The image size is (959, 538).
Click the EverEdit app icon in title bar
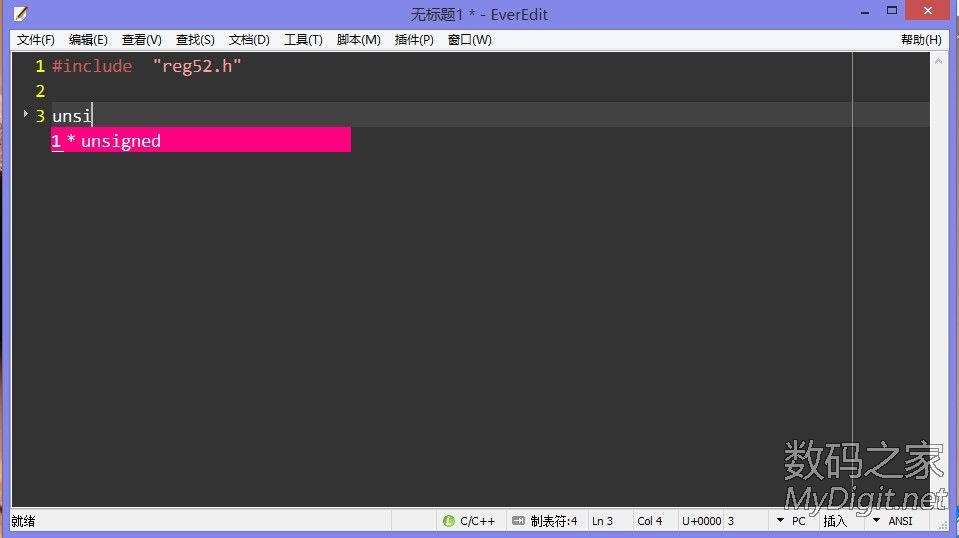click(x=19, y=14)
